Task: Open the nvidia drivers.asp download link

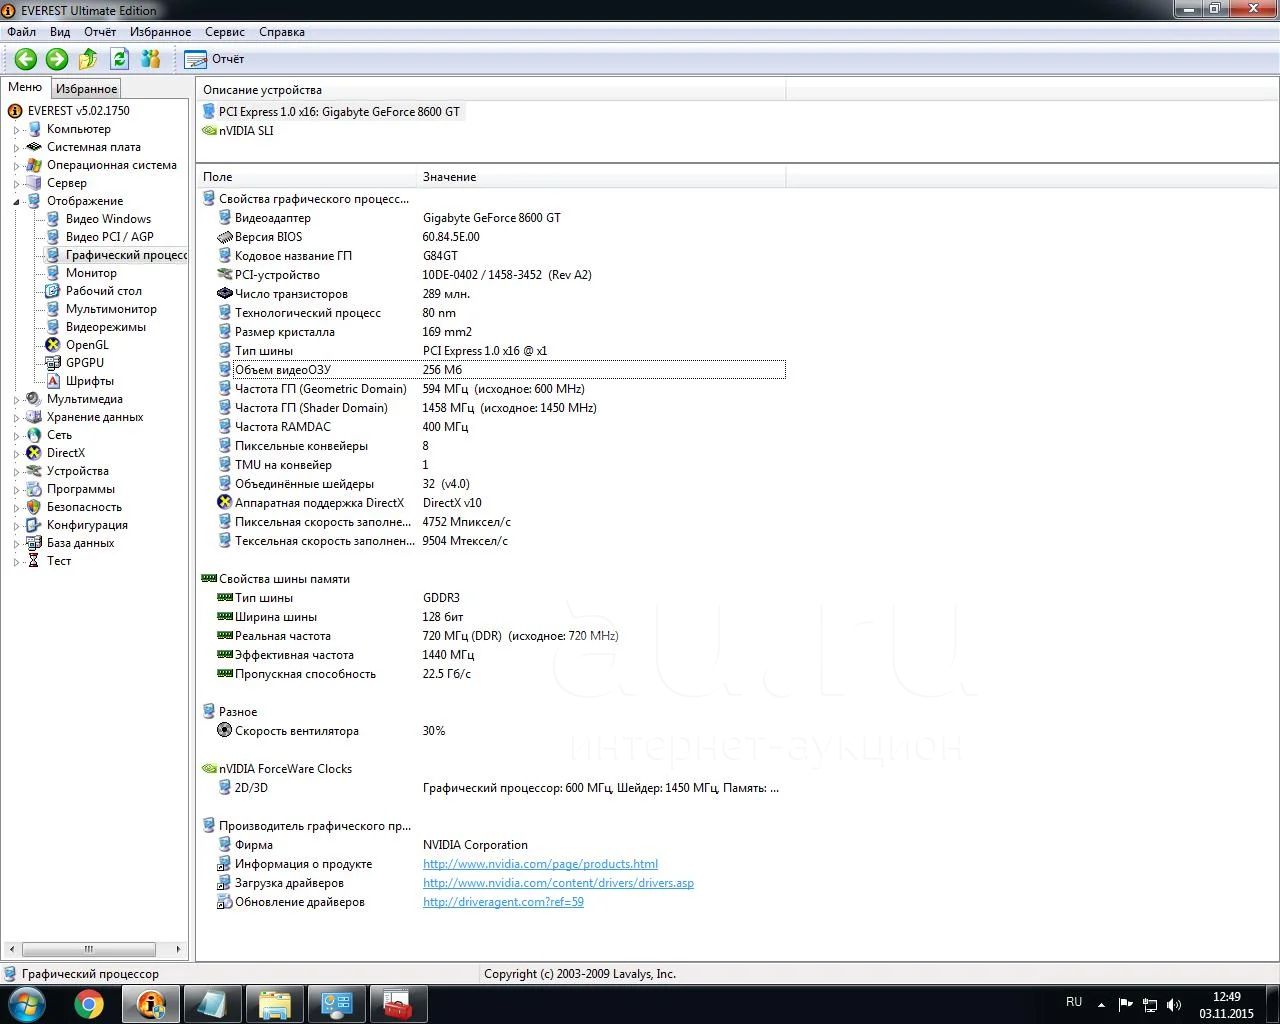Action: [x=558, y=883]
